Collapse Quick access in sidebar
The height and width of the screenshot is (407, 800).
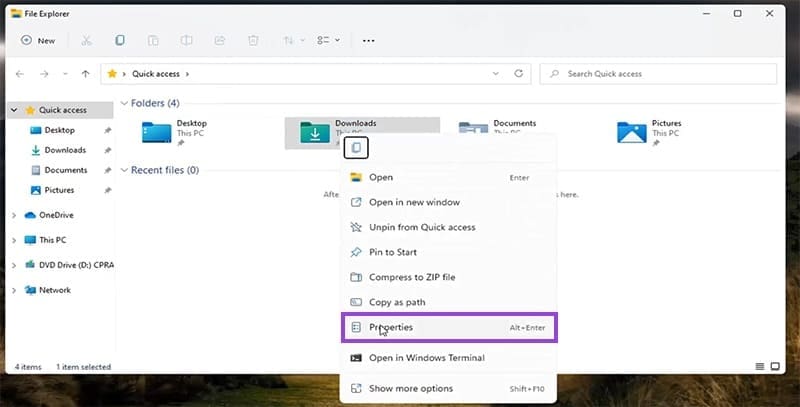point(14,110)
